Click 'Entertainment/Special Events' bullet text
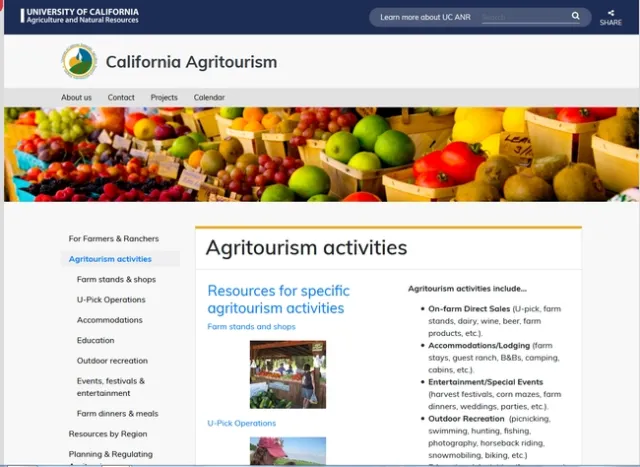640x467 pixels. click(485, 382)
